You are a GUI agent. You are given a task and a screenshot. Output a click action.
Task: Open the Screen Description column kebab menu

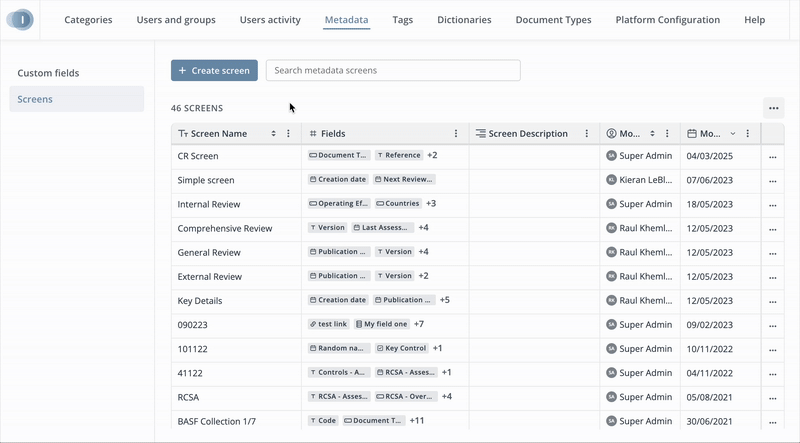[587, 133]
